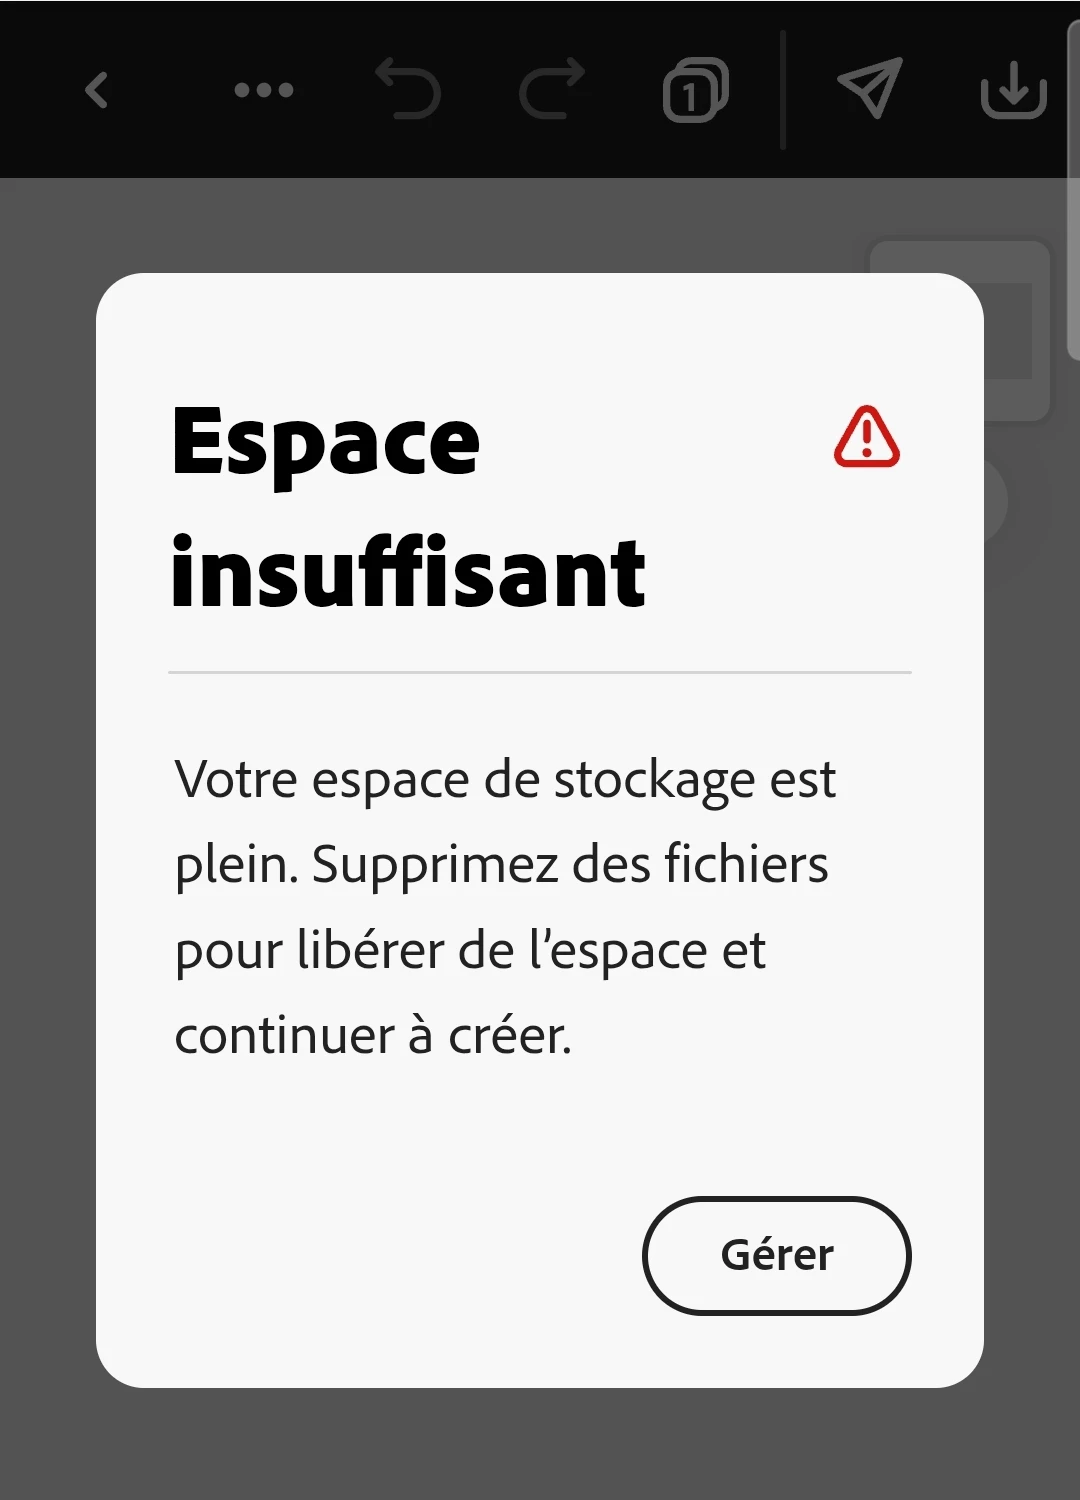This screenshot has width=1080, height=1500.
Task: Undo the last action
Action: click(x=407, y=89)
